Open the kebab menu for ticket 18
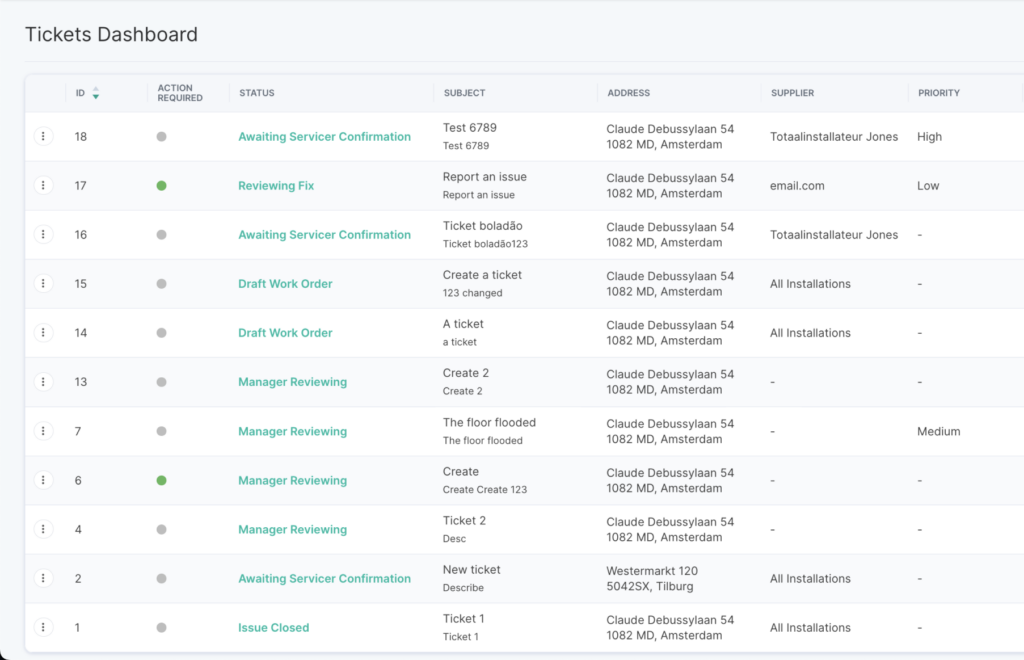The height and width of the screenshot is (660, 1024). 43,136
